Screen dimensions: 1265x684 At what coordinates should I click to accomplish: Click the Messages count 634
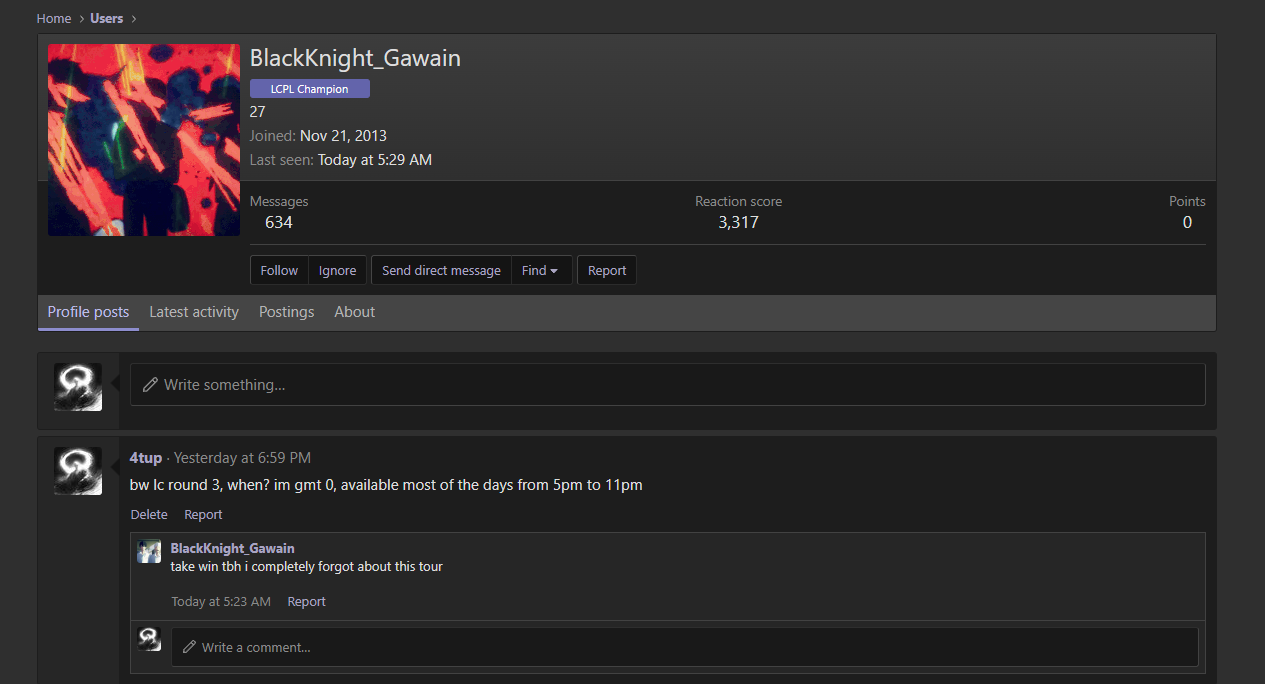279,222
